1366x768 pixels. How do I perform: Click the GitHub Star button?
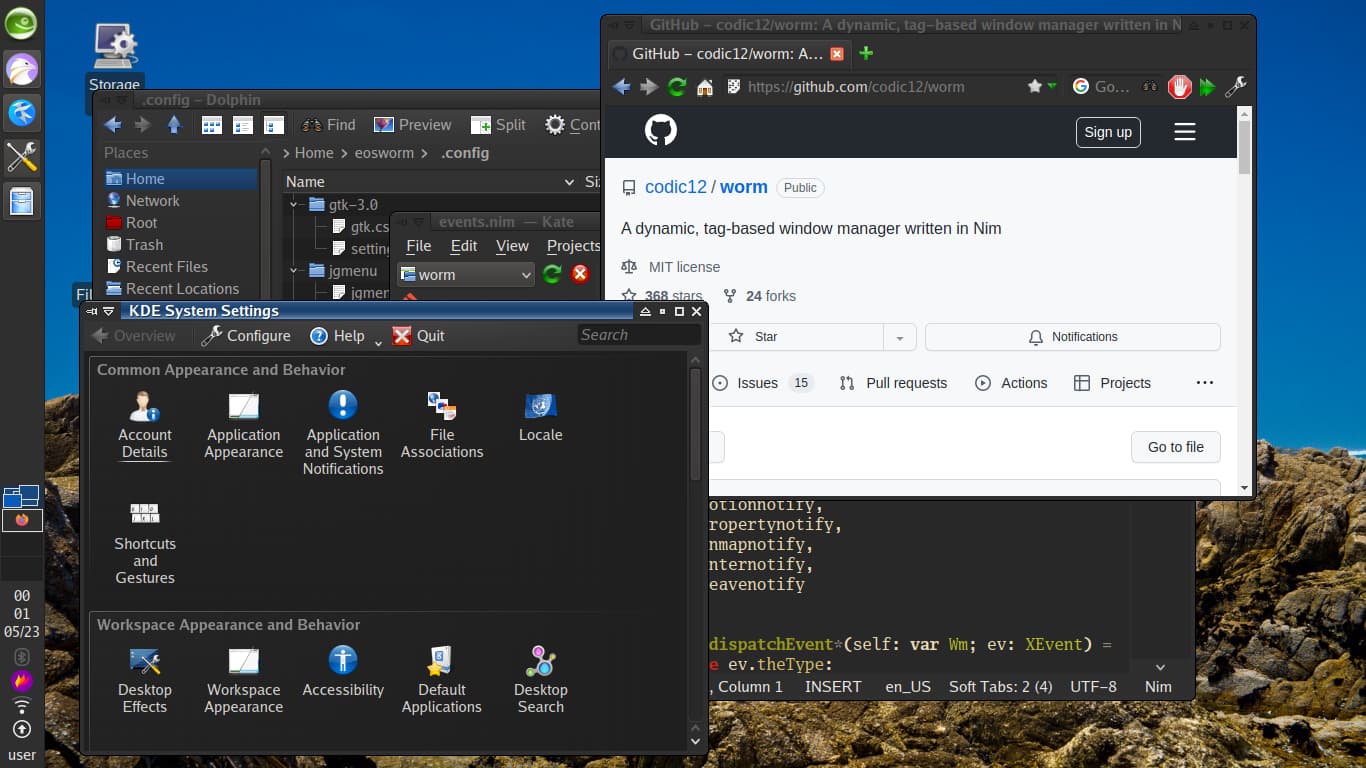[795, 337]
